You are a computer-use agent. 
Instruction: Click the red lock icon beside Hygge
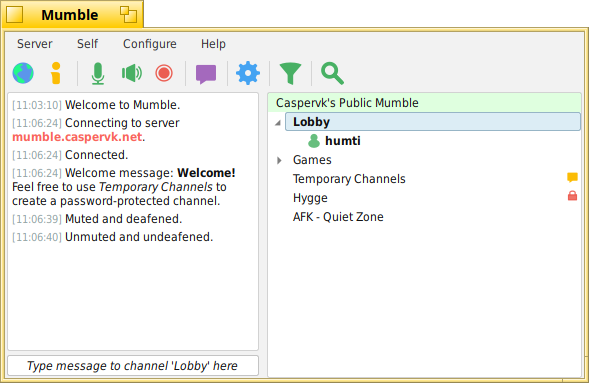572,196
